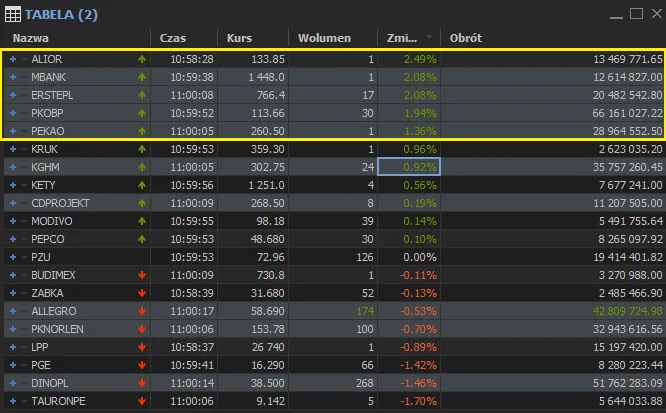This screenshot has width=666, height=413.
Task: Click the PGE volume 66
Action: pos(367,365)
